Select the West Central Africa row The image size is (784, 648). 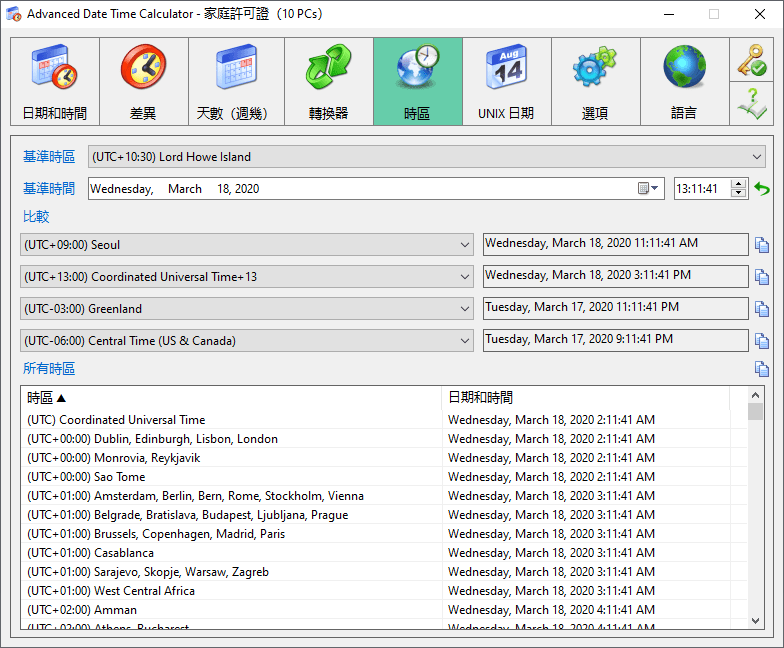tap(384, 590)
